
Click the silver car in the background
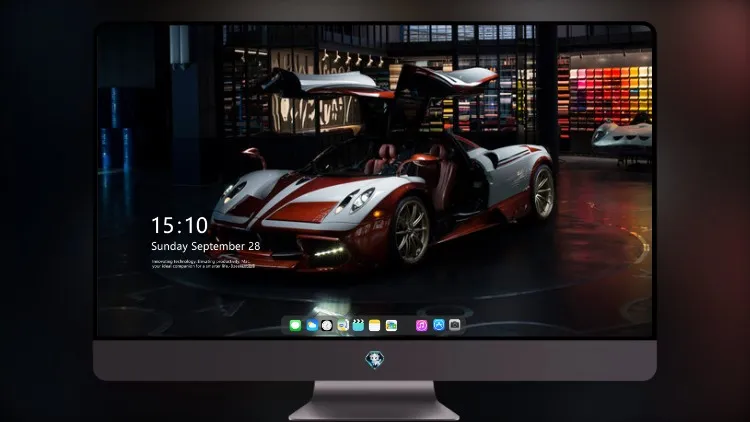622,134
